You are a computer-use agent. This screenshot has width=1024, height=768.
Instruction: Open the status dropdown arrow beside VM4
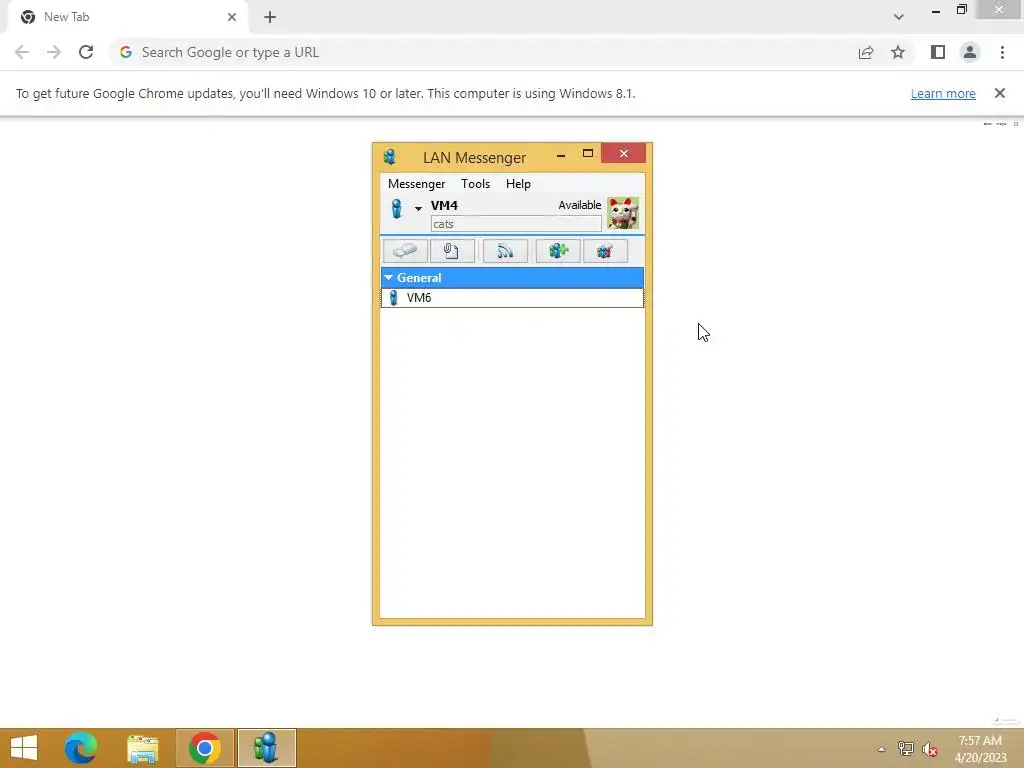(x=418, y=208)
